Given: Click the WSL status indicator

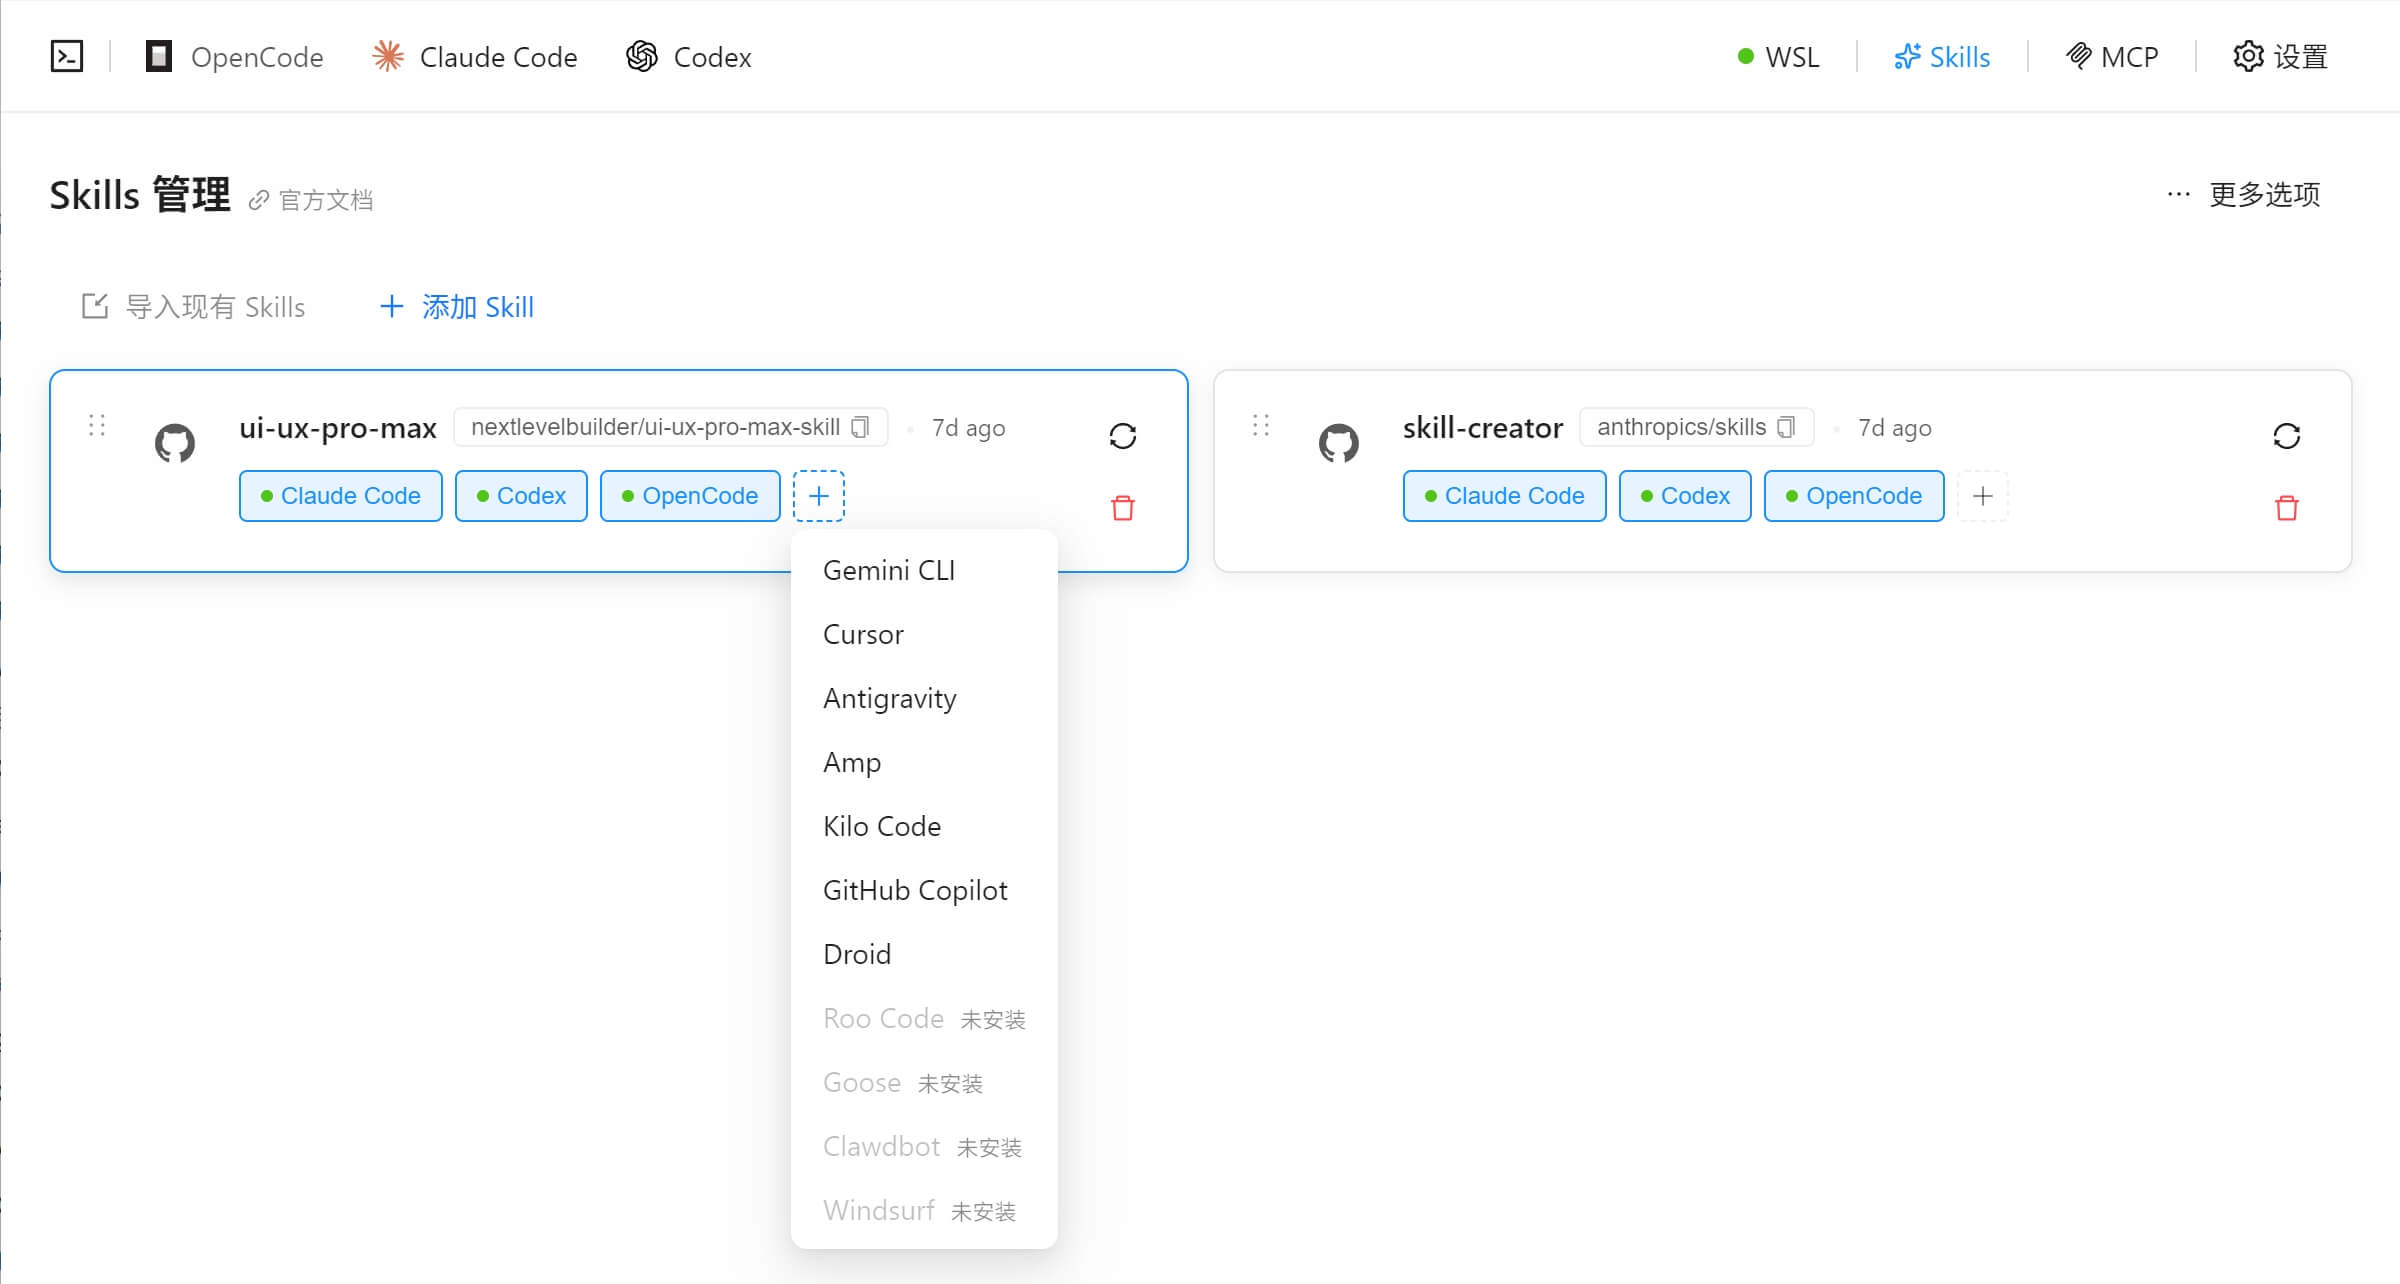Looking at the screenshot, I should (1778, 57).
